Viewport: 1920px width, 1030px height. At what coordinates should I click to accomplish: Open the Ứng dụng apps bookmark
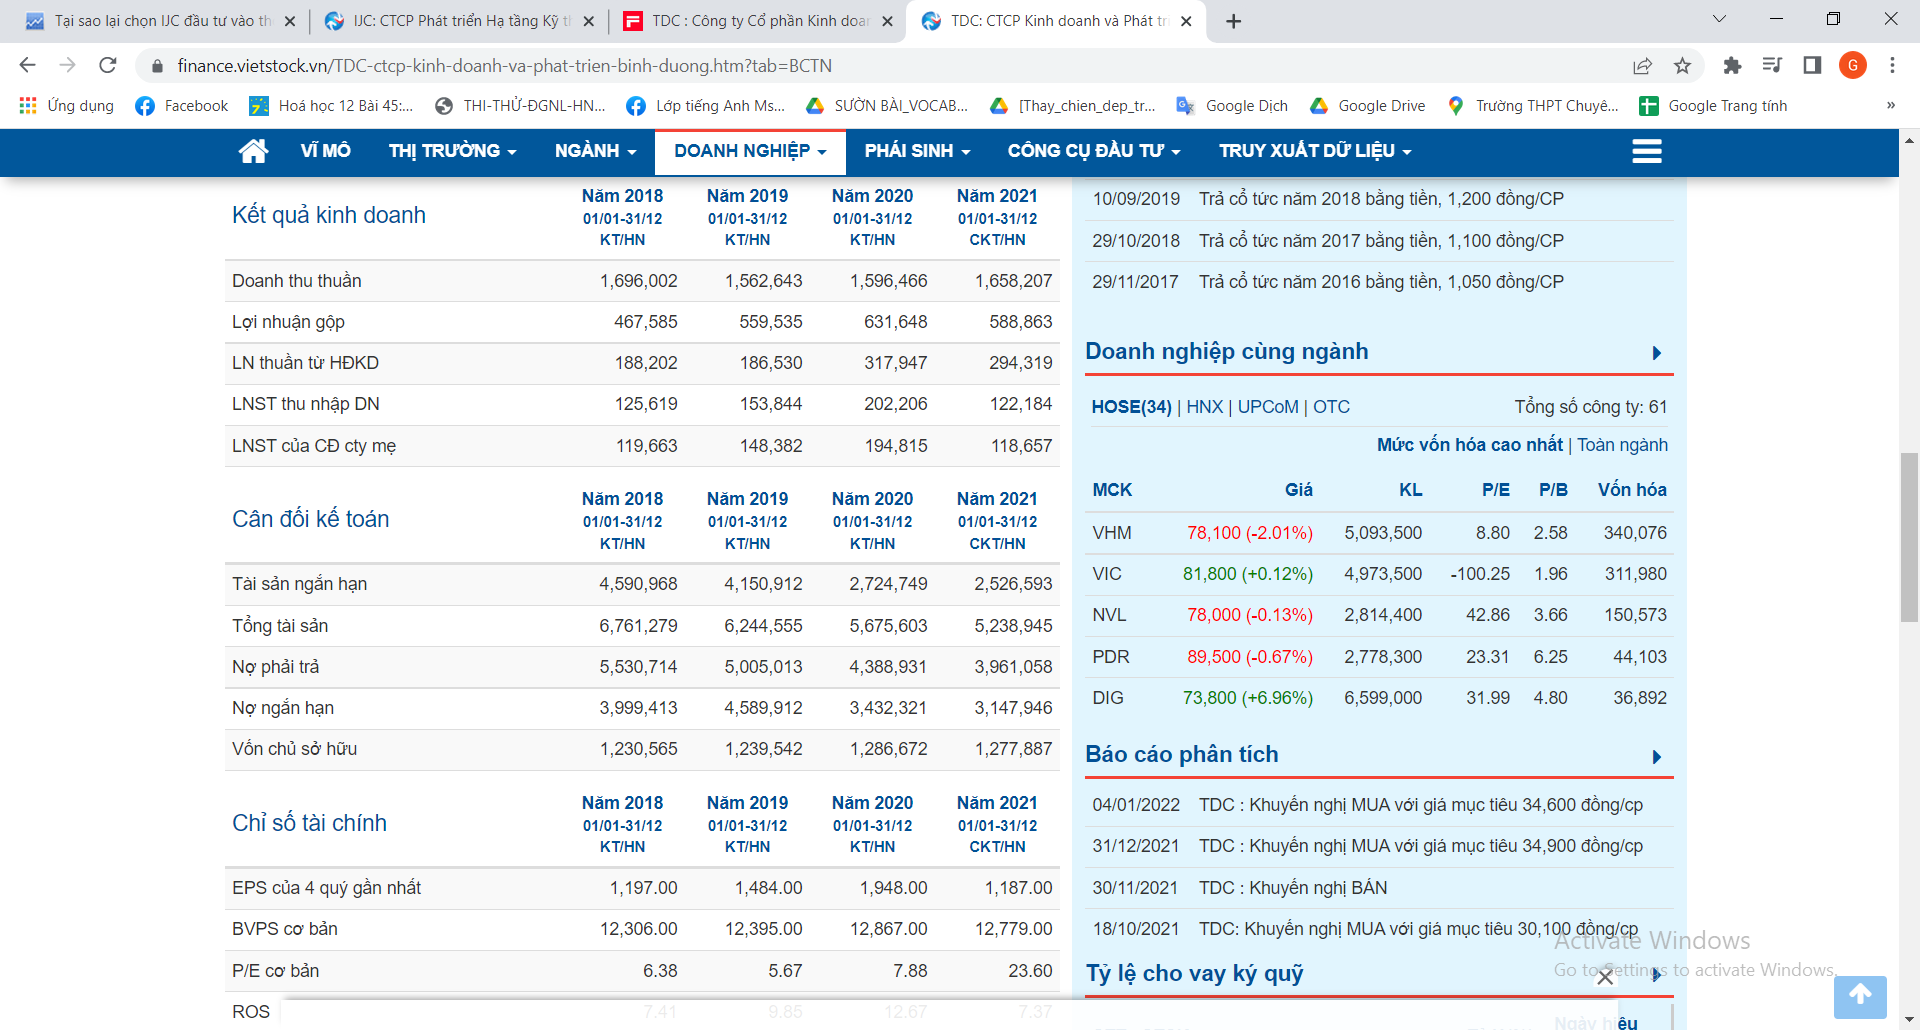pos(66,106)
